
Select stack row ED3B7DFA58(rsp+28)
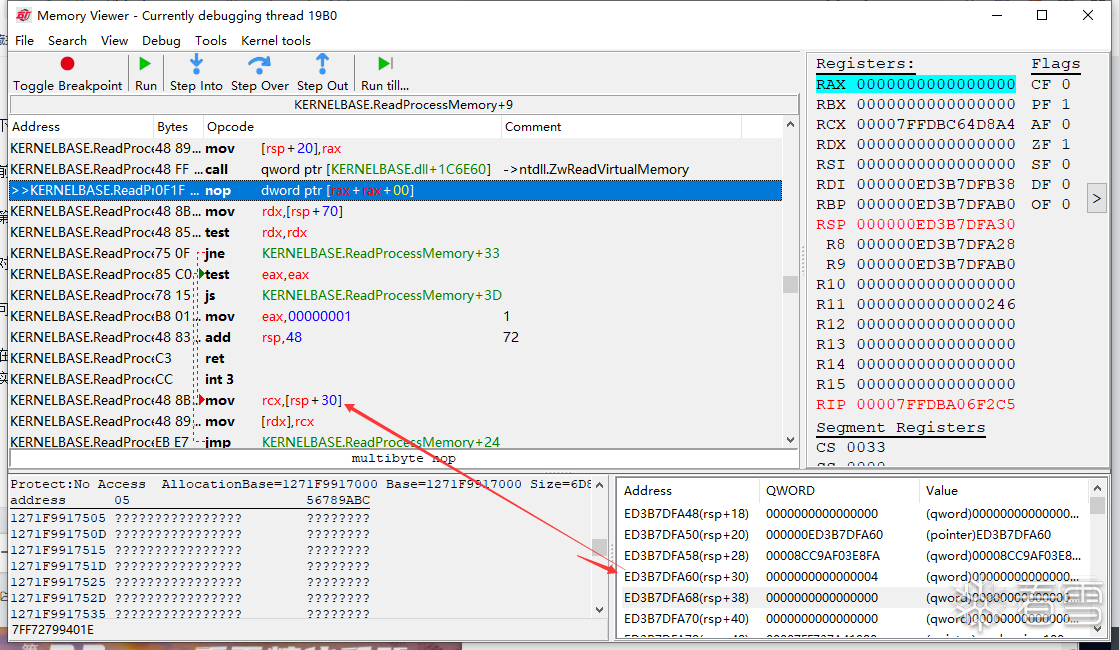(853, 555)
